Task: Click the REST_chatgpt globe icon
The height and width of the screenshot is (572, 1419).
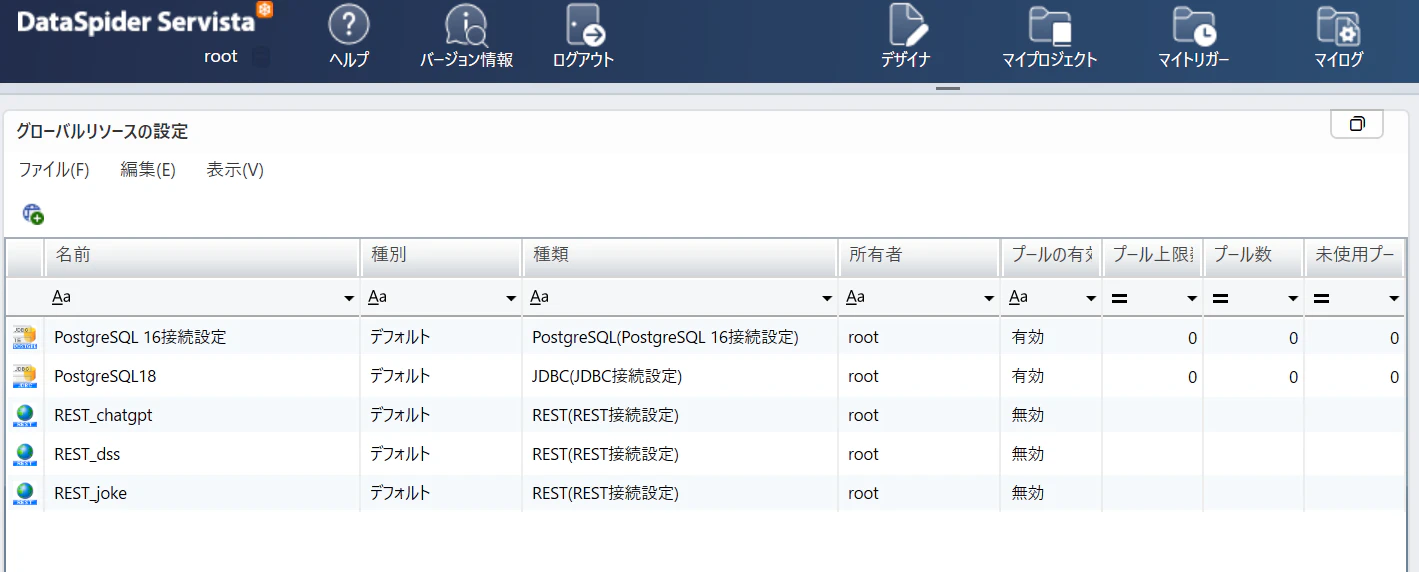Action: coord(25,415)
